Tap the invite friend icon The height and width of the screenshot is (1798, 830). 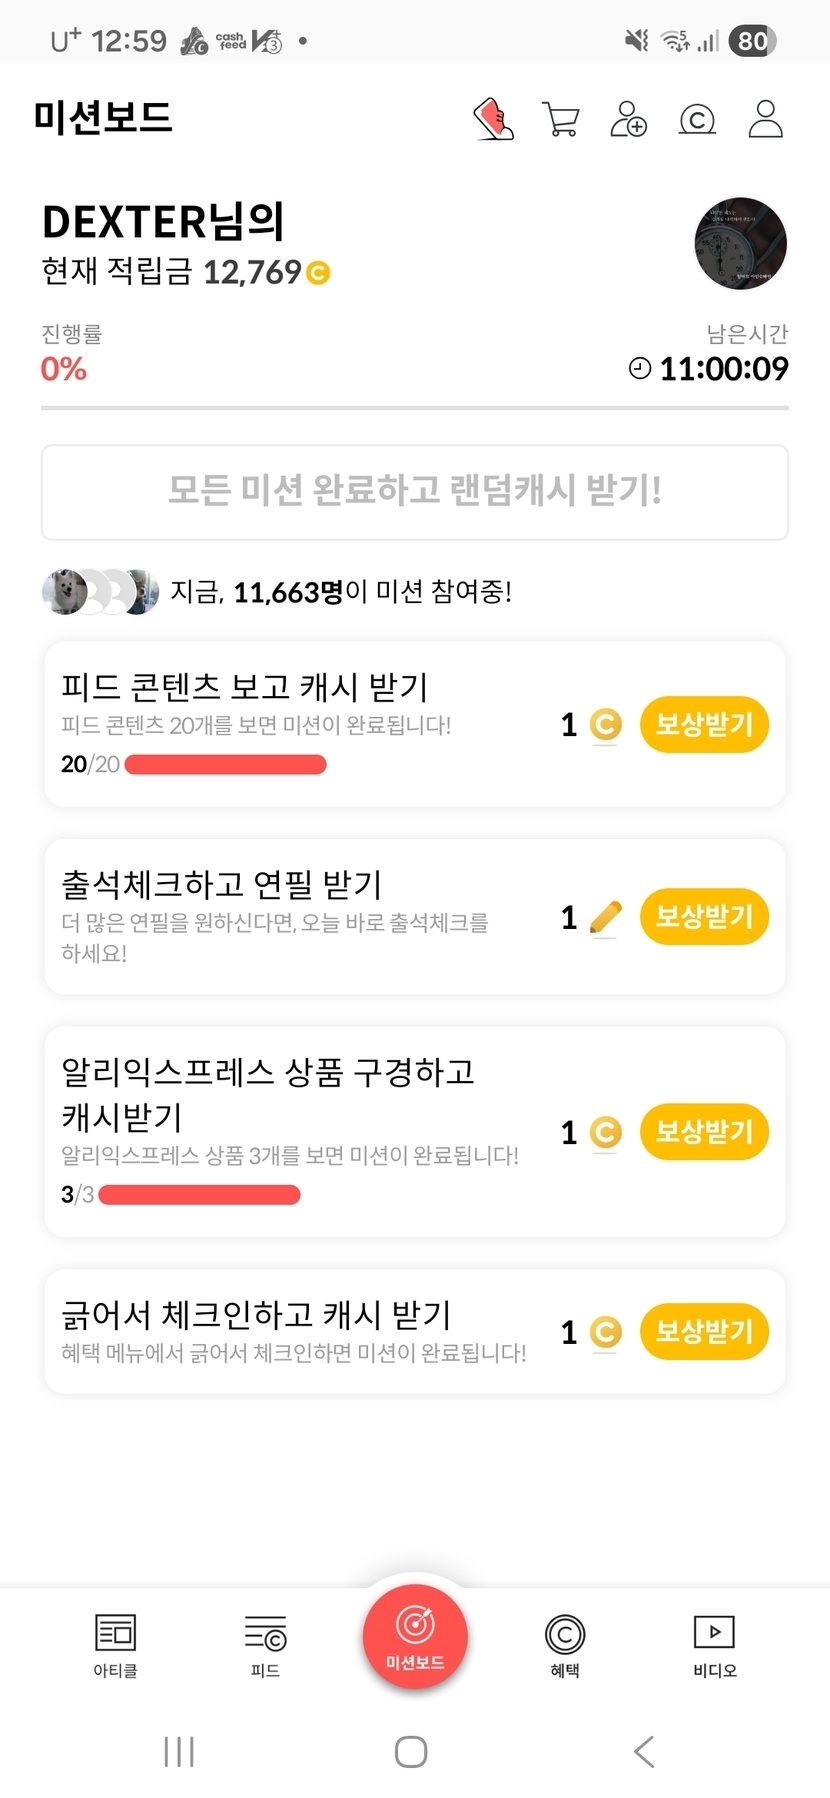pyautogui.click(x=628, y=119)
